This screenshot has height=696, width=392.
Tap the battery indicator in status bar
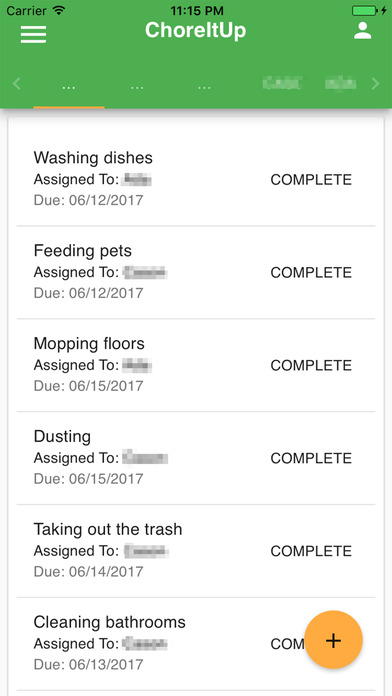pos(368,10)
